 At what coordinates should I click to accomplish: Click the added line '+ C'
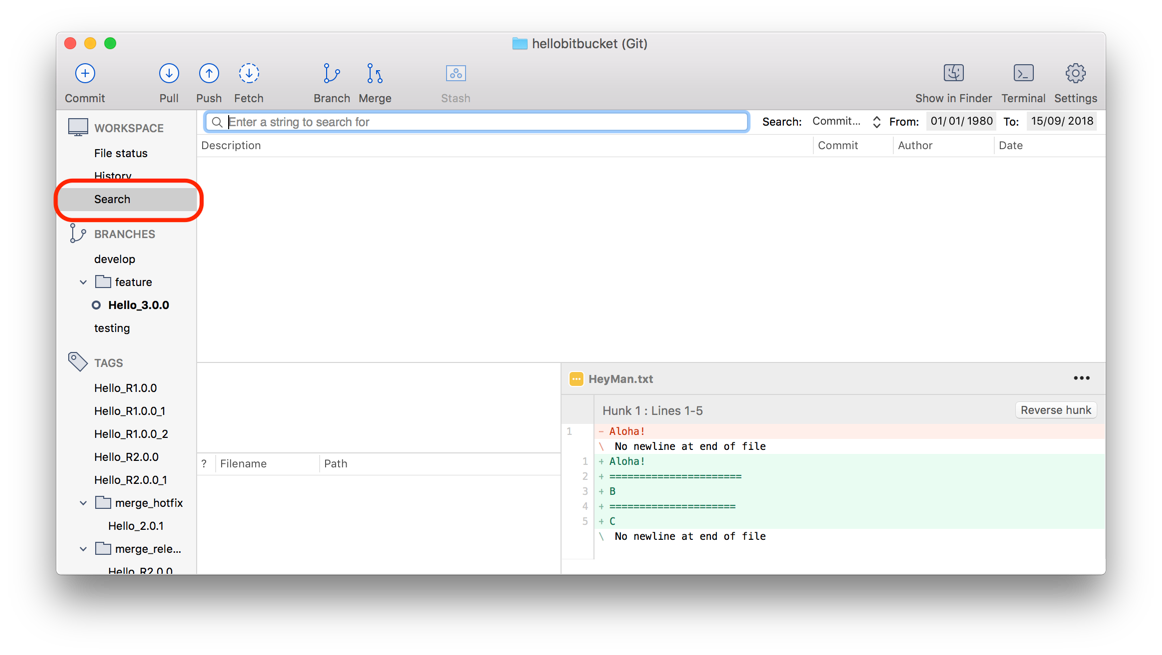[x=849, y=522]
